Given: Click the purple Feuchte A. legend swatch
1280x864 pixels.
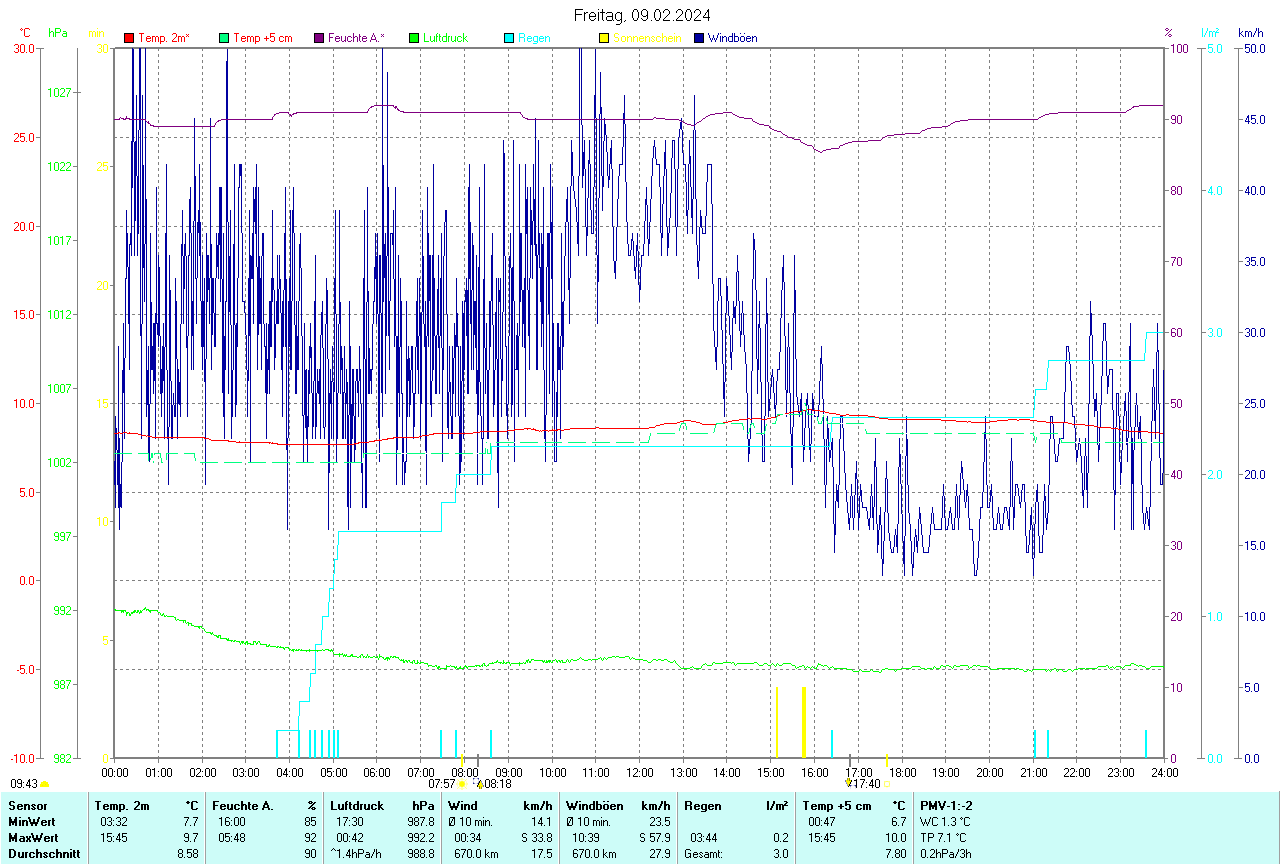Looking at the screenshot, I should (x=319, y=38).
